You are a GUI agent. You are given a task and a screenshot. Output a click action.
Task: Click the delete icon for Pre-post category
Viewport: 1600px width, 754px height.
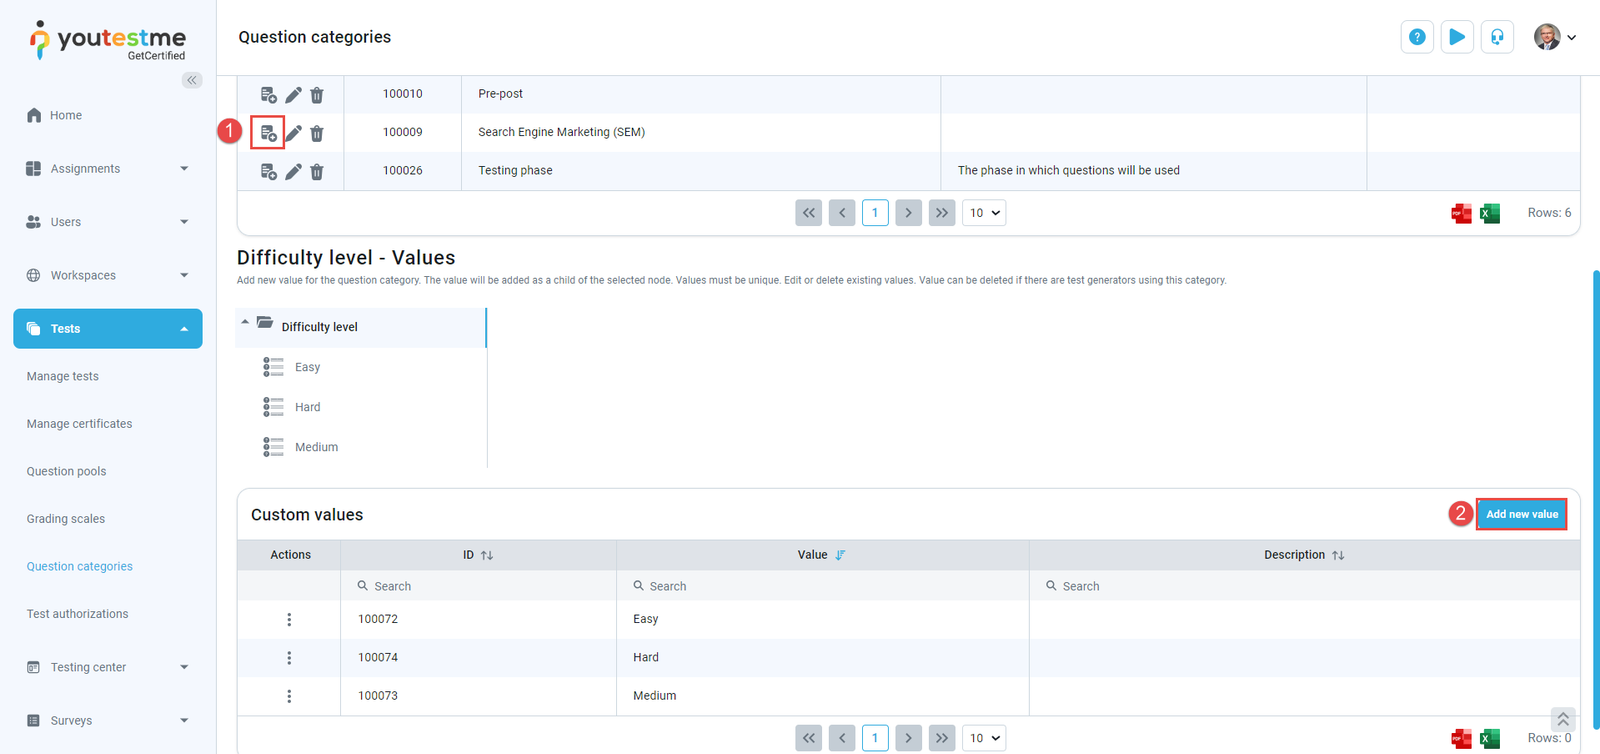317,95
